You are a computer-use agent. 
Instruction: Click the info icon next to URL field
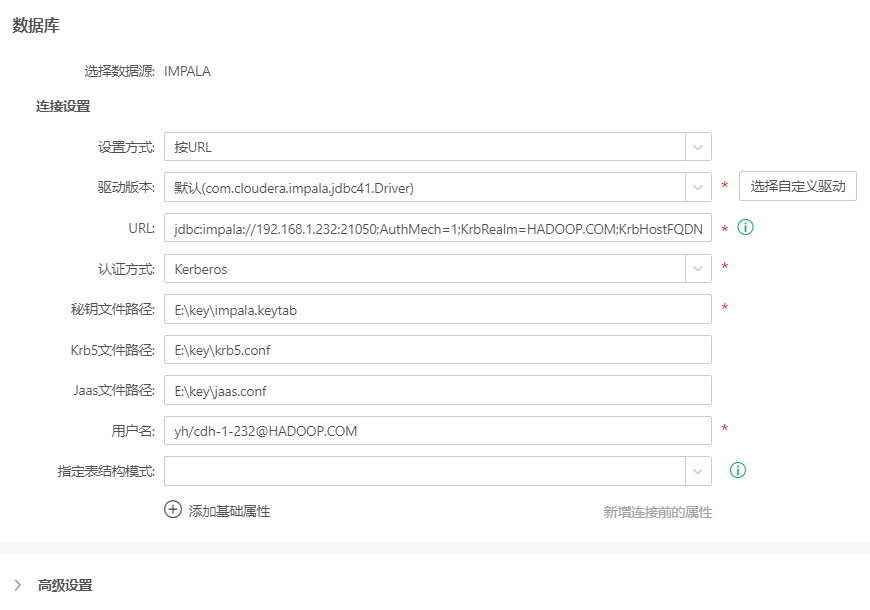point(745,228)
